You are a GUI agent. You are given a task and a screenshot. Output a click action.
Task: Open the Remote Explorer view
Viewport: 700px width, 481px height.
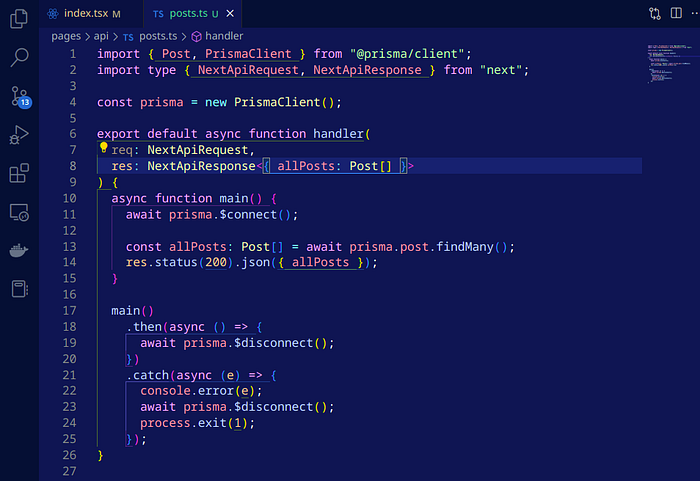[19, 212]
